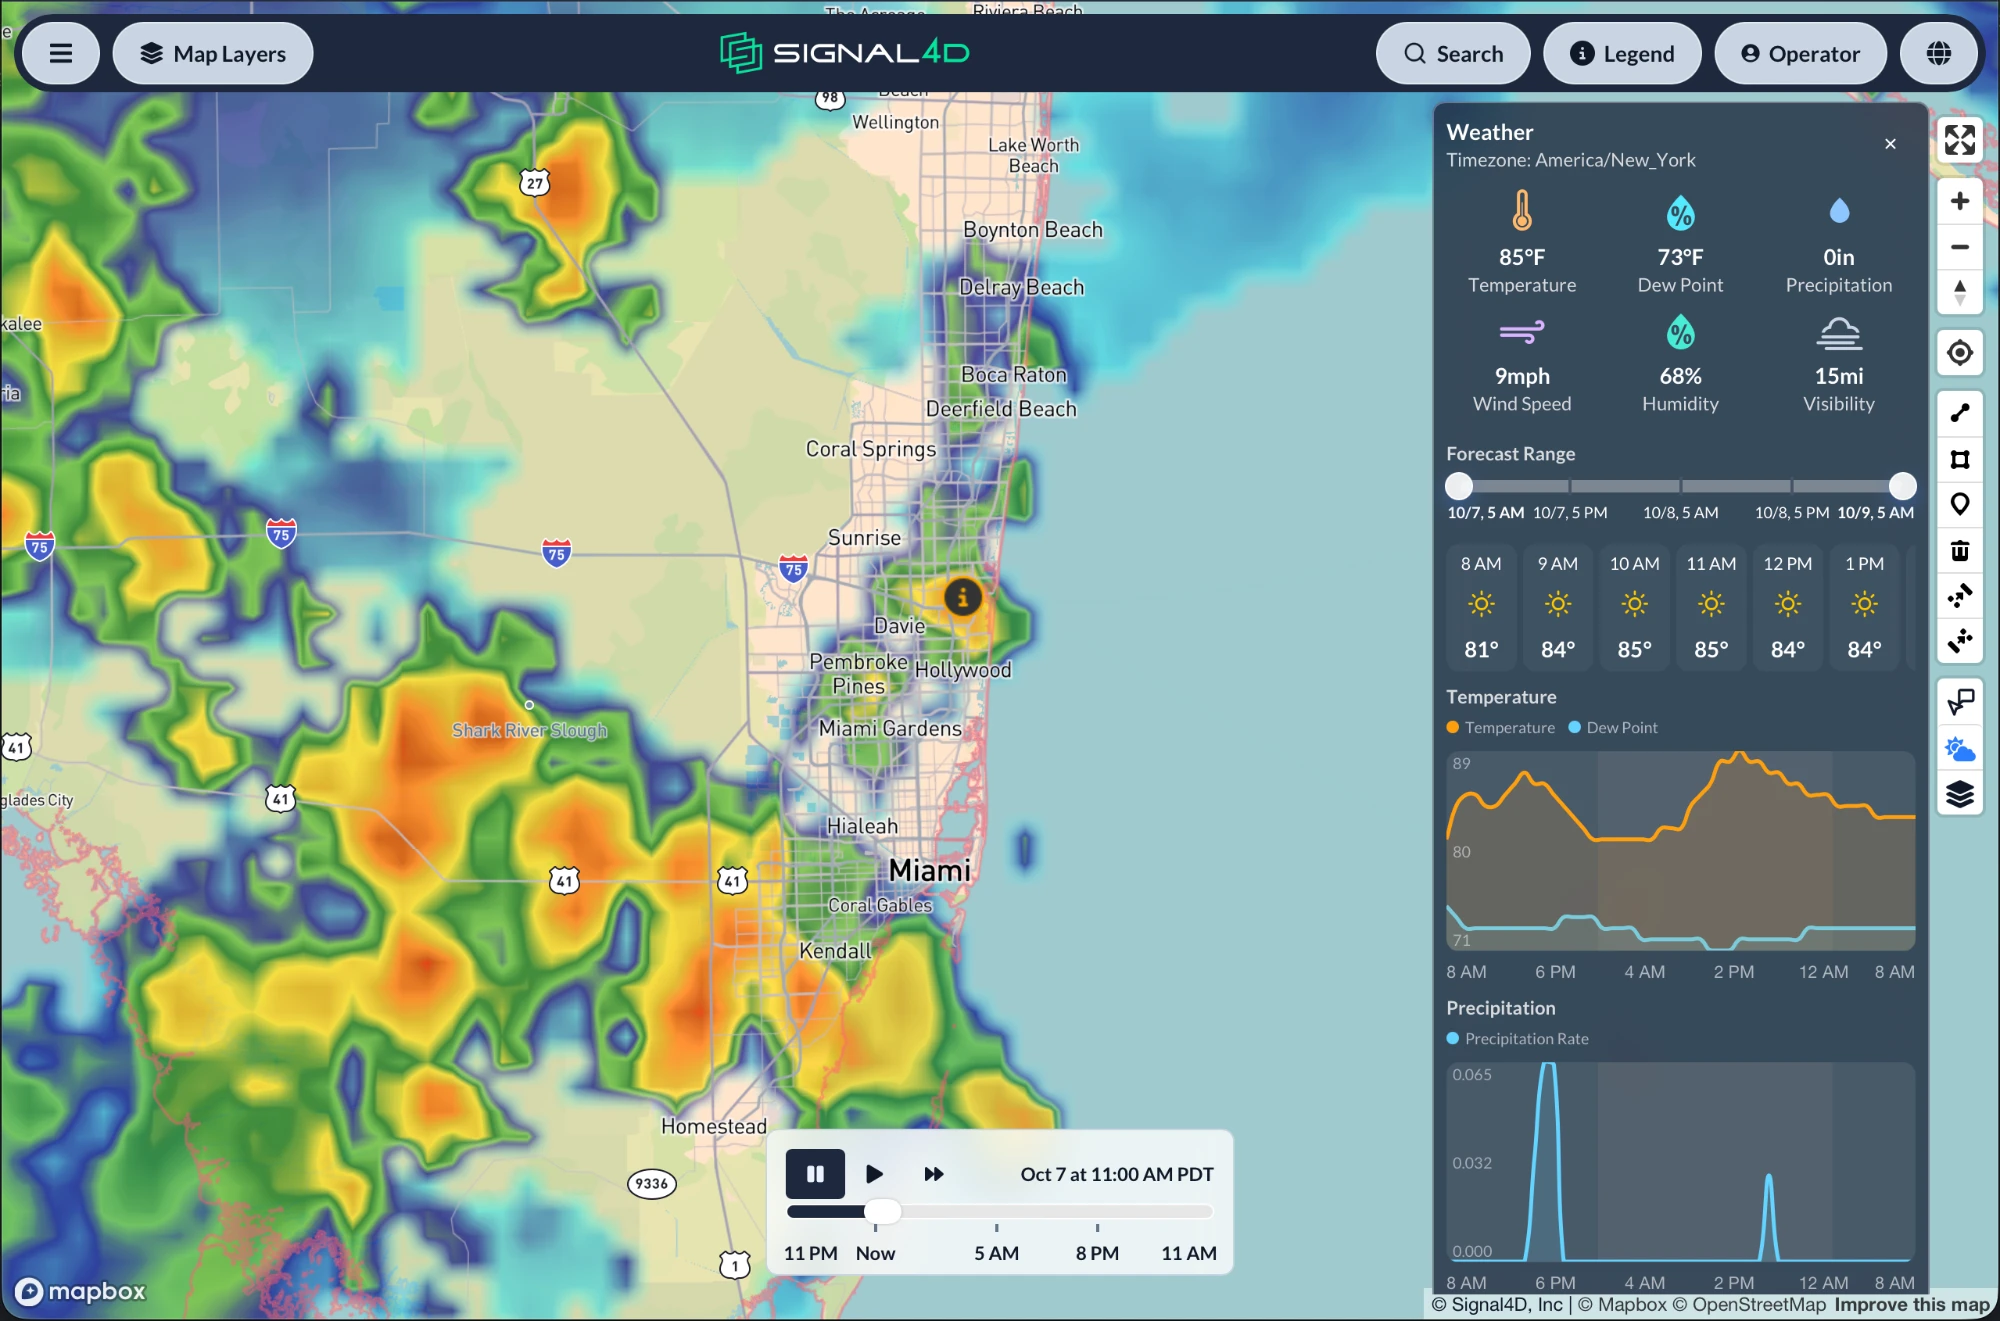Click the Forecast Range end handle
Screen dimensions: 2000x1321
tap(1902, 486)
